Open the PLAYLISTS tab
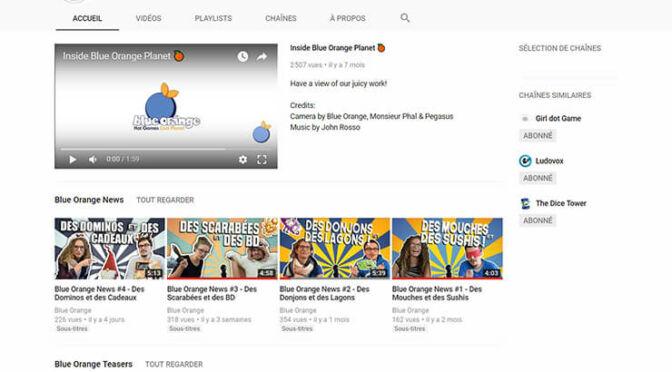The width and height of the screenshot is (672, 372). pyautogui.click(x=213, y=18)
